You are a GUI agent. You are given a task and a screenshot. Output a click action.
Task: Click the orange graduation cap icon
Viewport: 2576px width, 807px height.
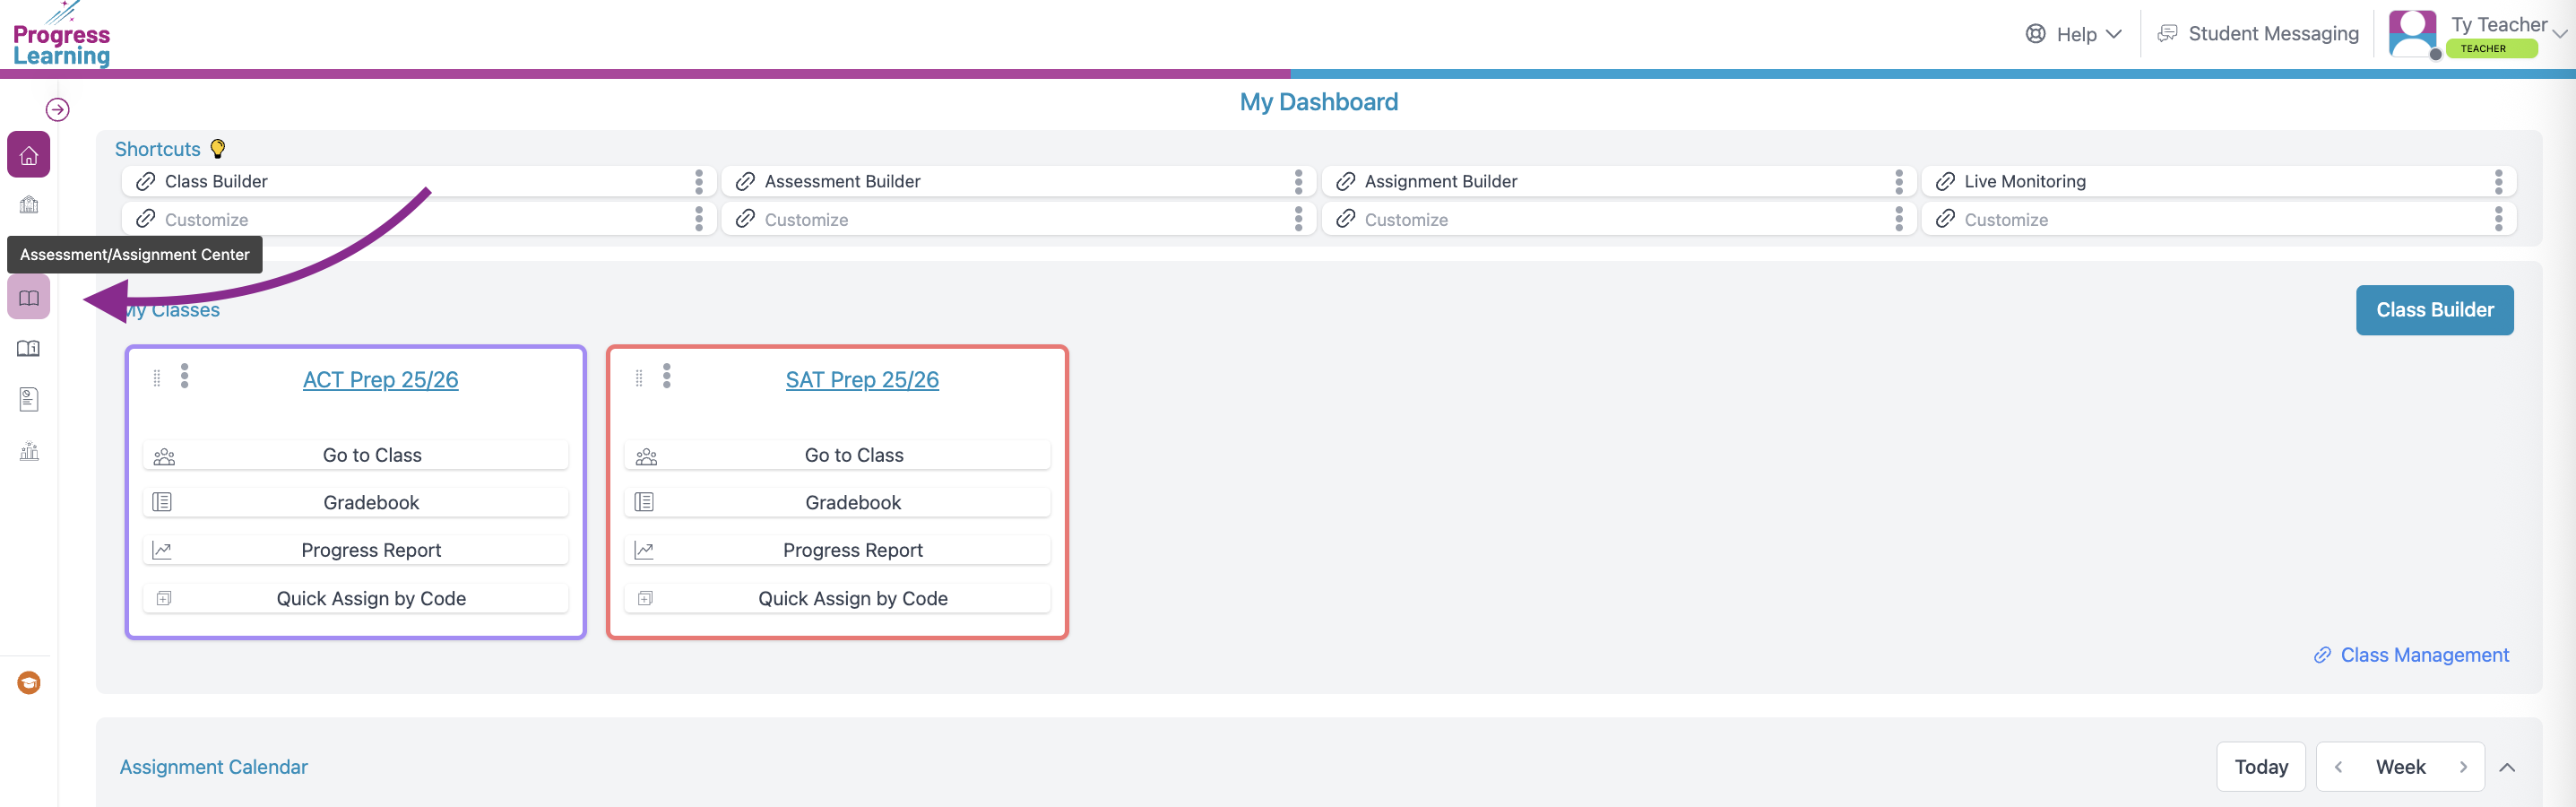[29, 683]
